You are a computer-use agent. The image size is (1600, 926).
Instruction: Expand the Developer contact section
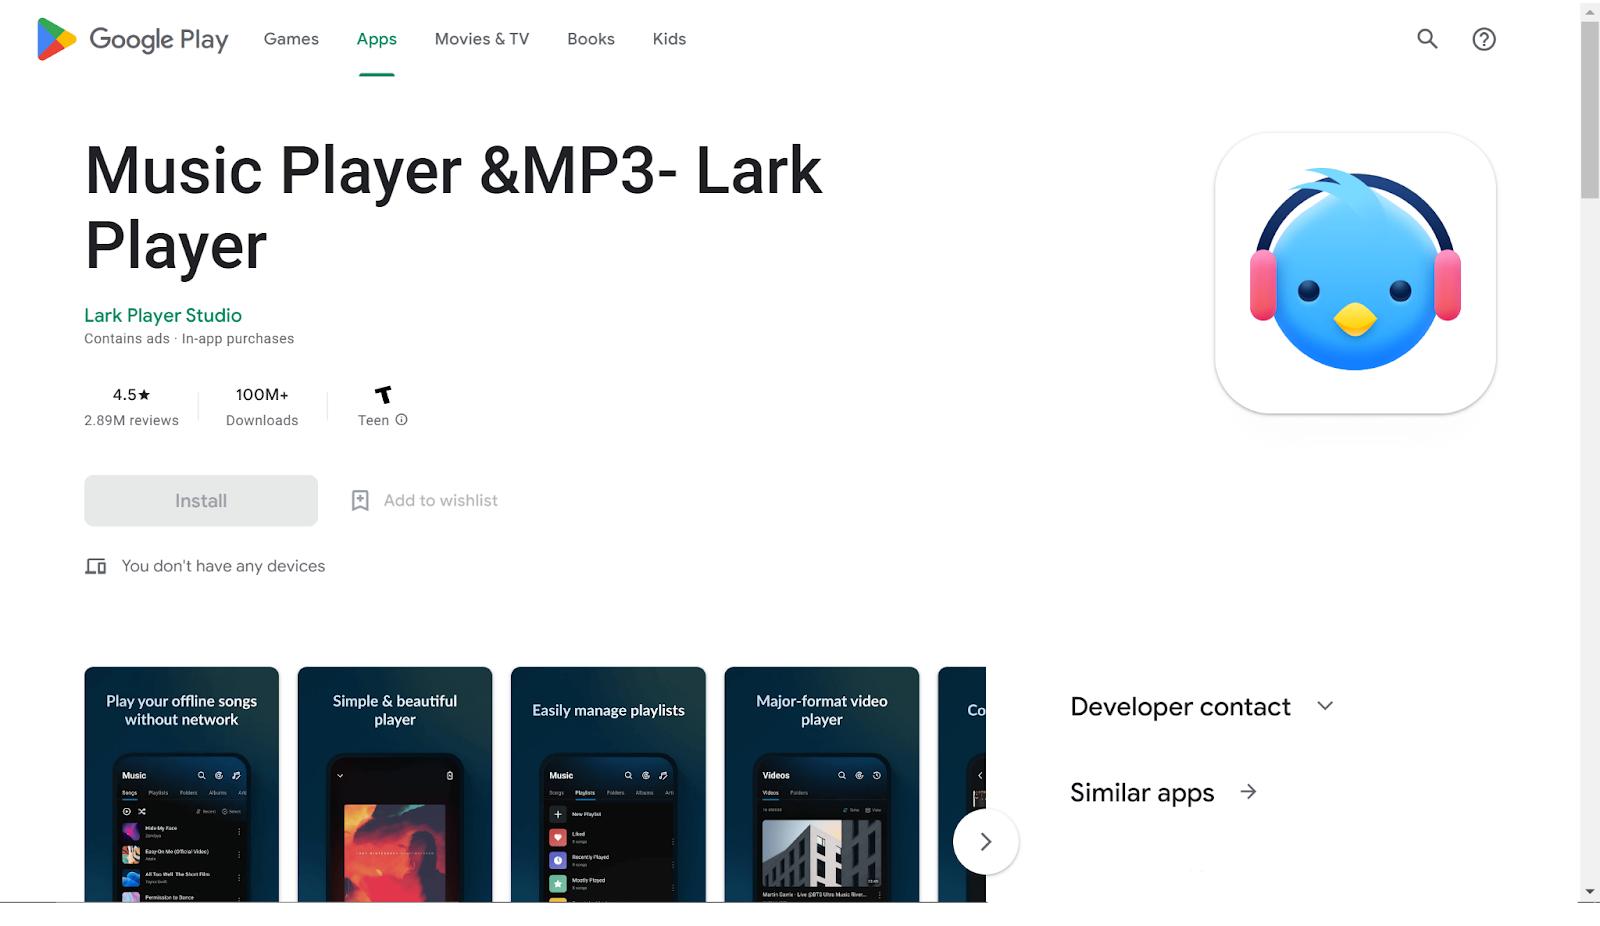pos(1325,706)
